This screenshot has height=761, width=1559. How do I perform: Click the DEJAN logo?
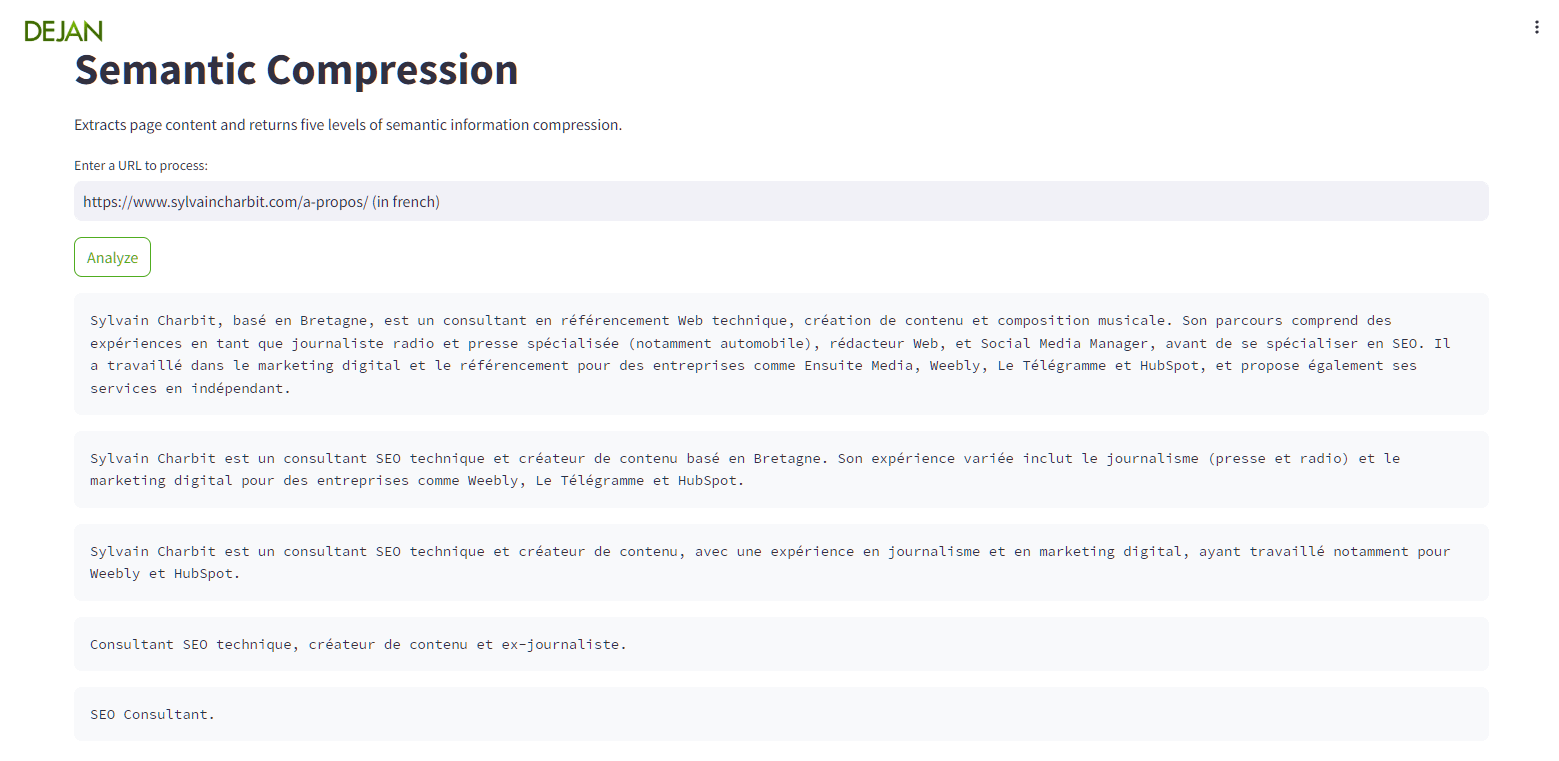point(63,31)
